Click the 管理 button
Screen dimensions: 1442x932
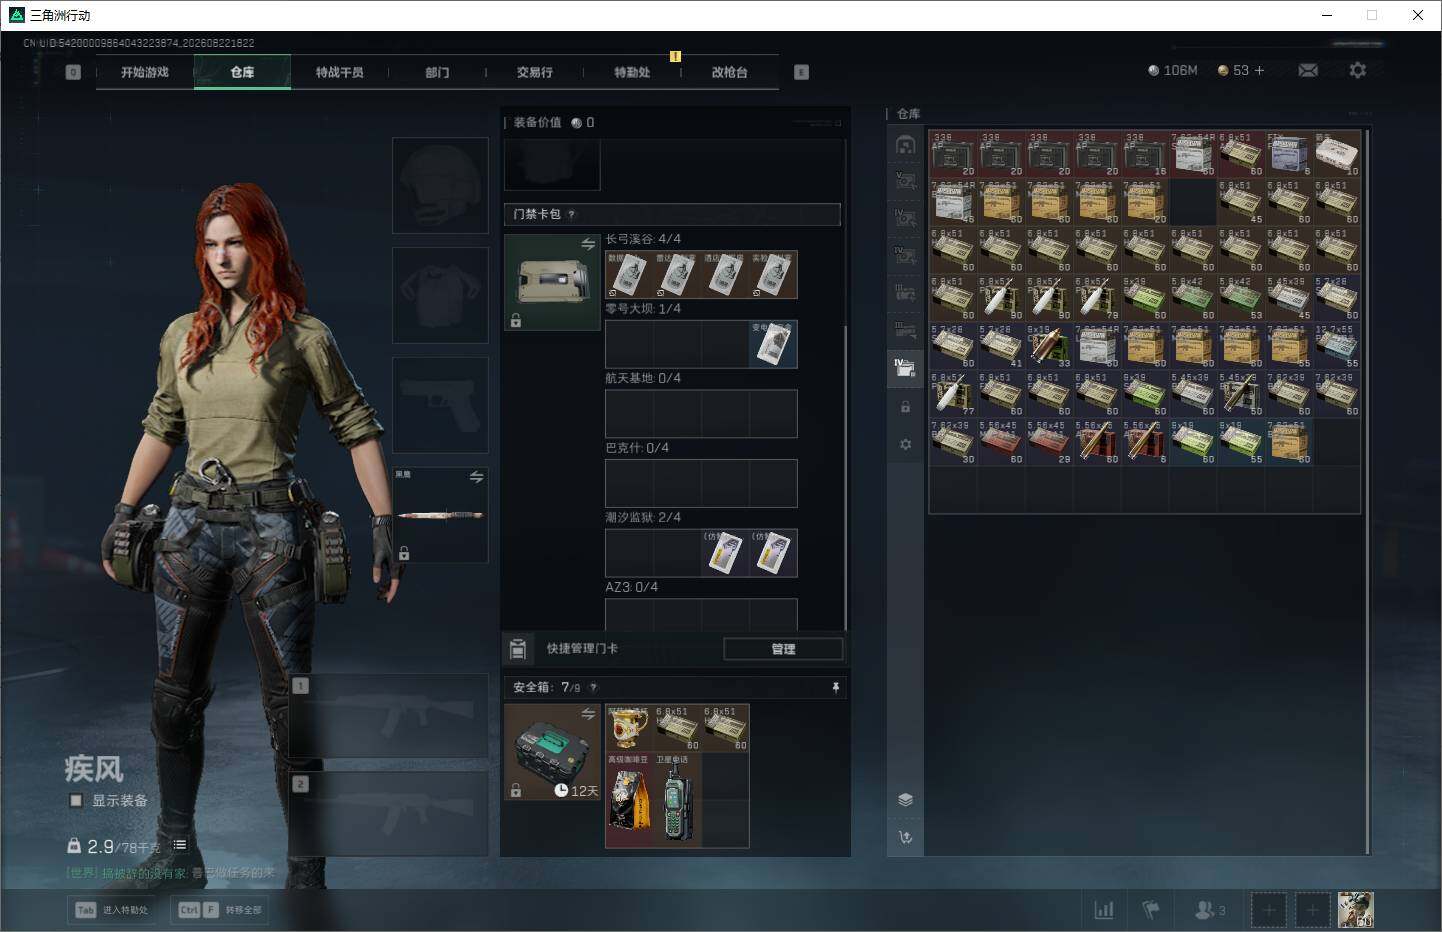783,649
